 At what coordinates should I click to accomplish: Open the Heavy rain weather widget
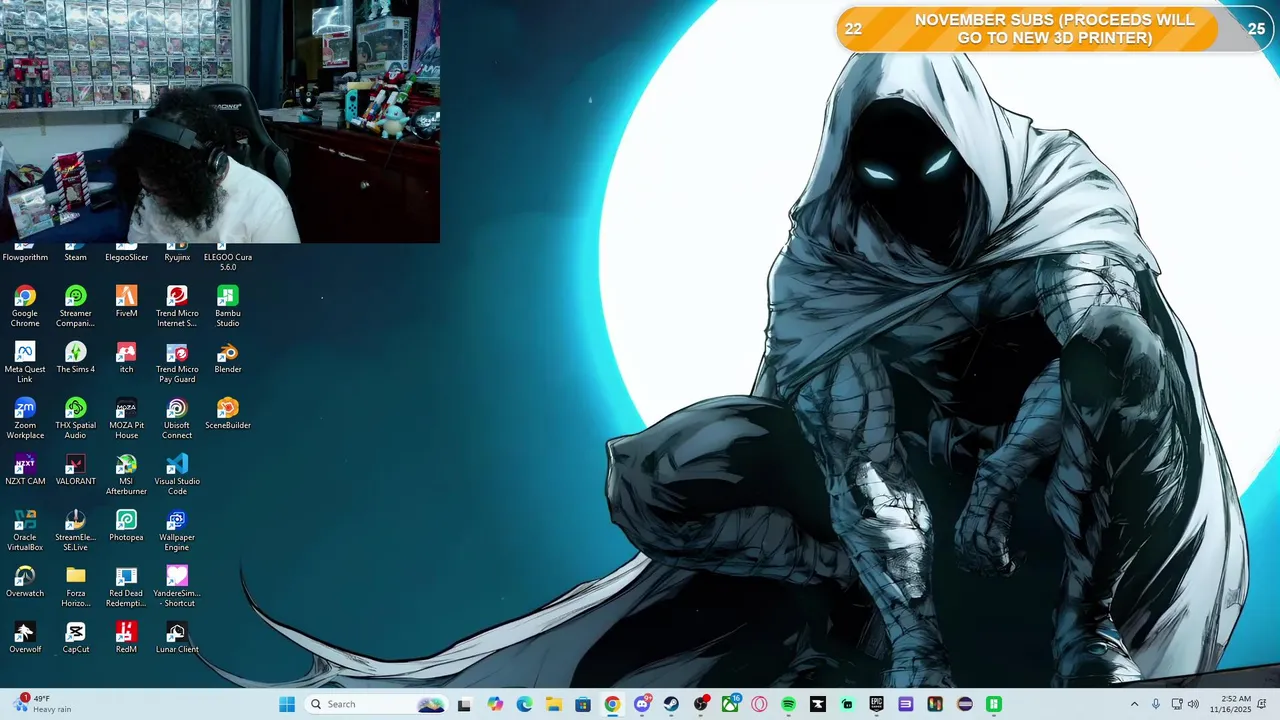coord(44,704)
